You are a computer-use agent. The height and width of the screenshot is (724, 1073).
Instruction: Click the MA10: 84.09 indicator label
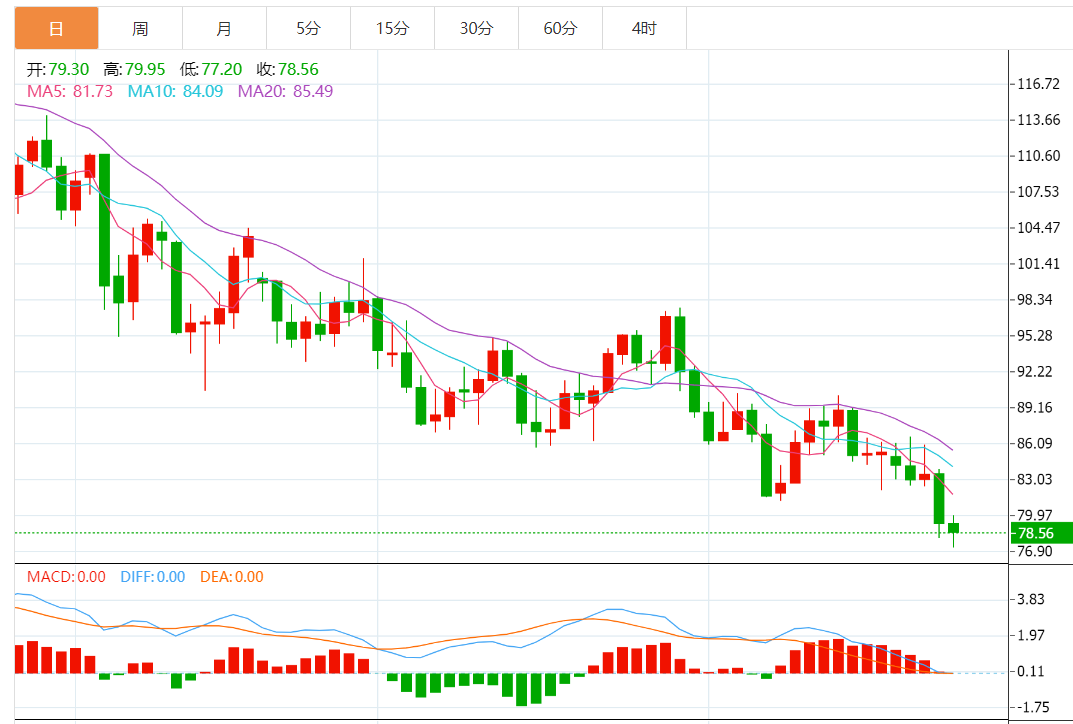pos(176,91)
